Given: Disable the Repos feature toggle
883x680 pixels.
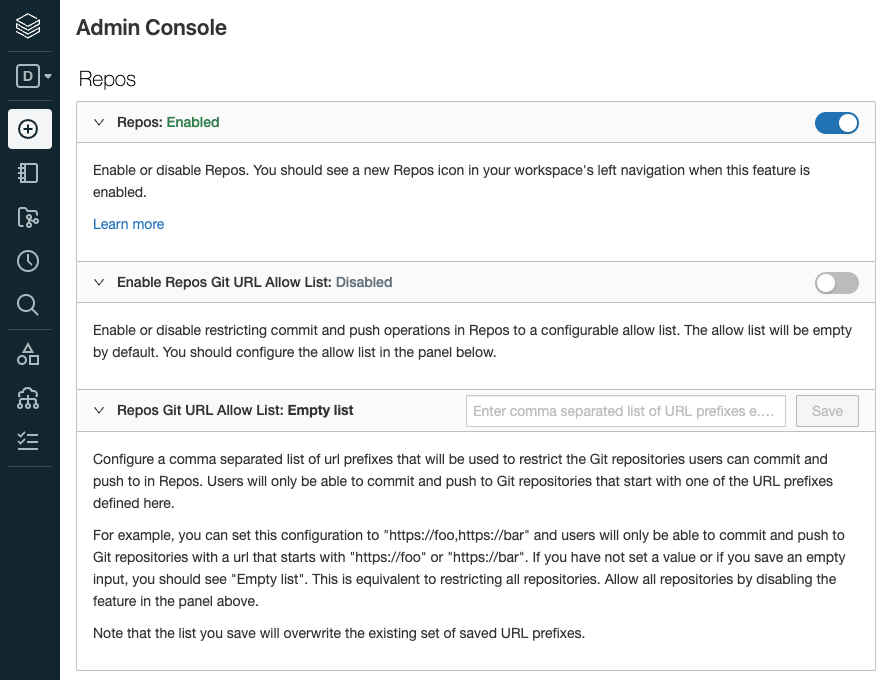Looking at the screenshot, I should tap(837, 123).
